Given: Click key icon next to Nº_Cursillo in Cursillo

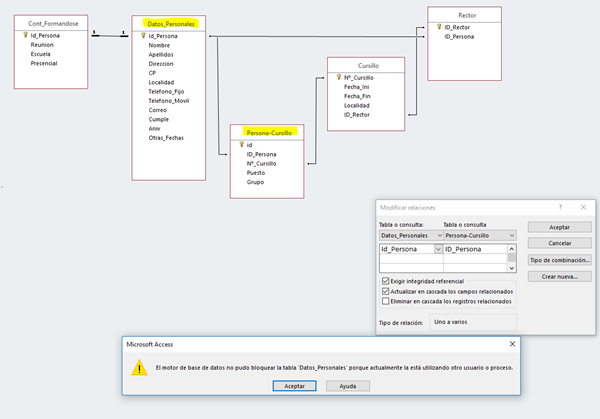Looking at the screenshot, I should tap(339, 77).
